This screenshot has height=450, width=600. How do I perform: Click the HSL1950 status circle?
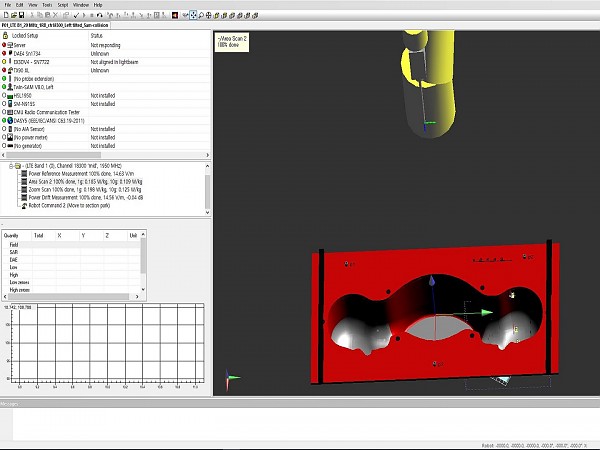(6, 95)
